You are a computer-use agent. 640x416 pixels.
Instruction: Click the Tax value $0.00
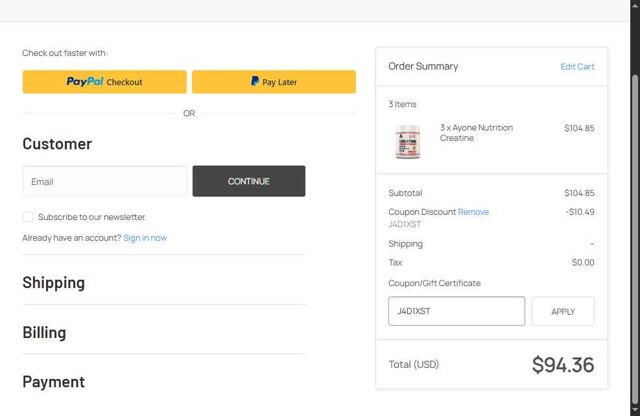[583, 263]
